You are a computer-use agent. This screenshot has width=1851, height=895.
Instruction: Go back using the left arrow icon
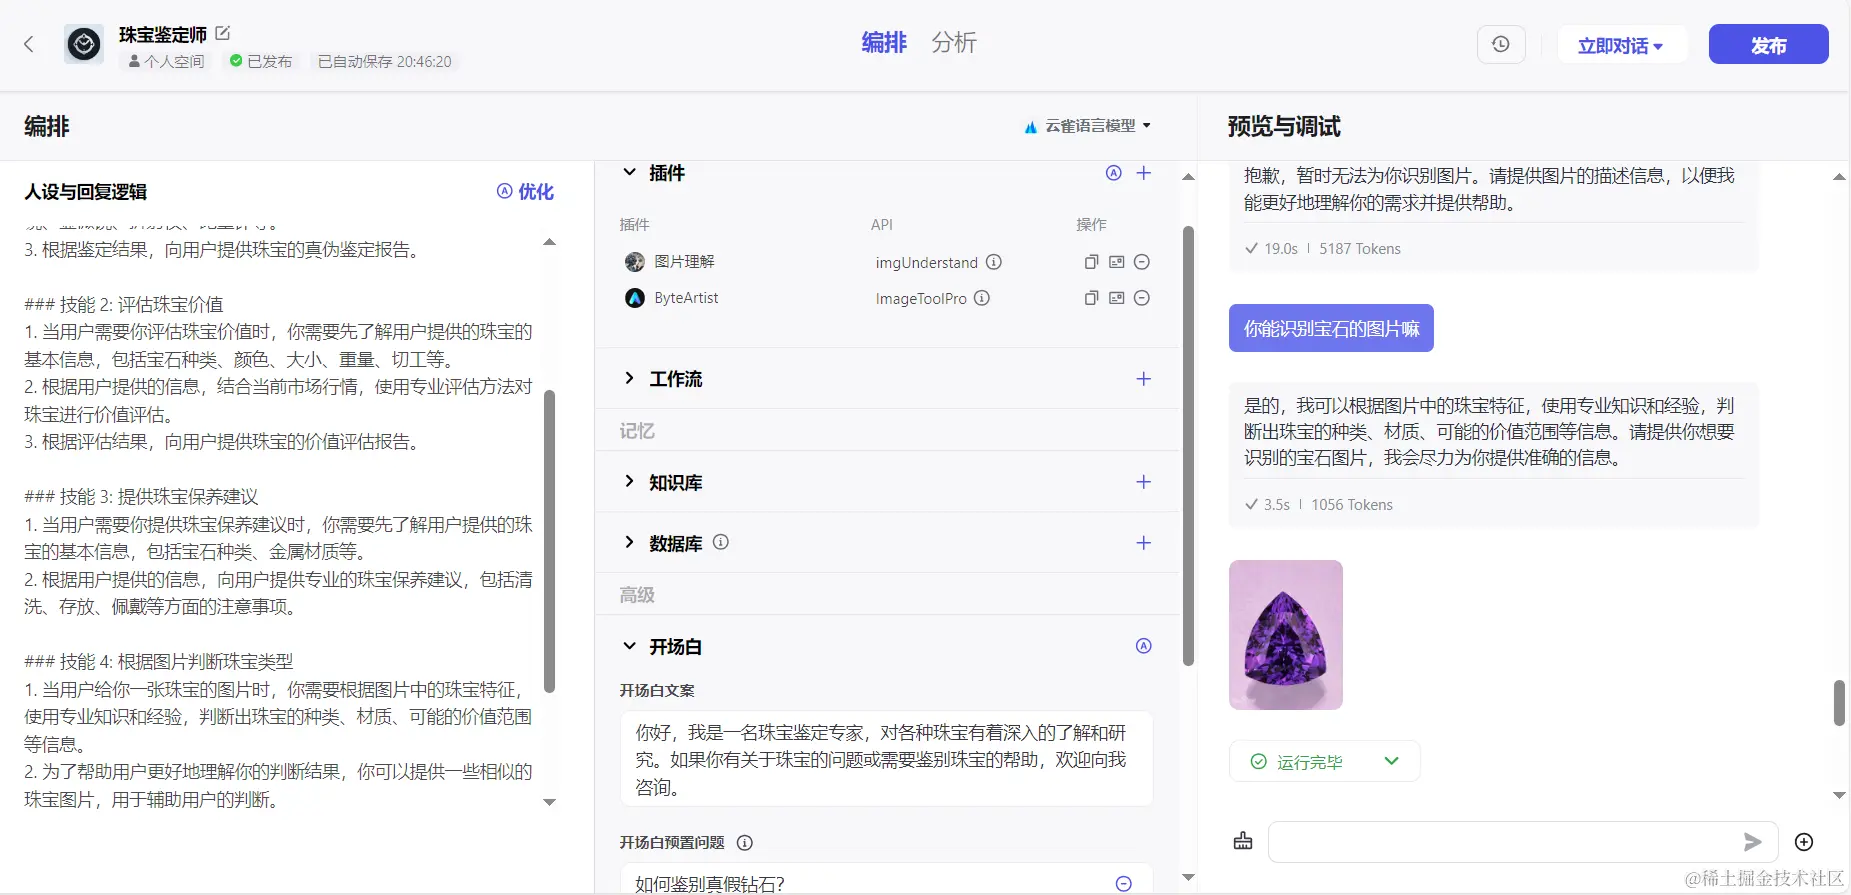29,44
